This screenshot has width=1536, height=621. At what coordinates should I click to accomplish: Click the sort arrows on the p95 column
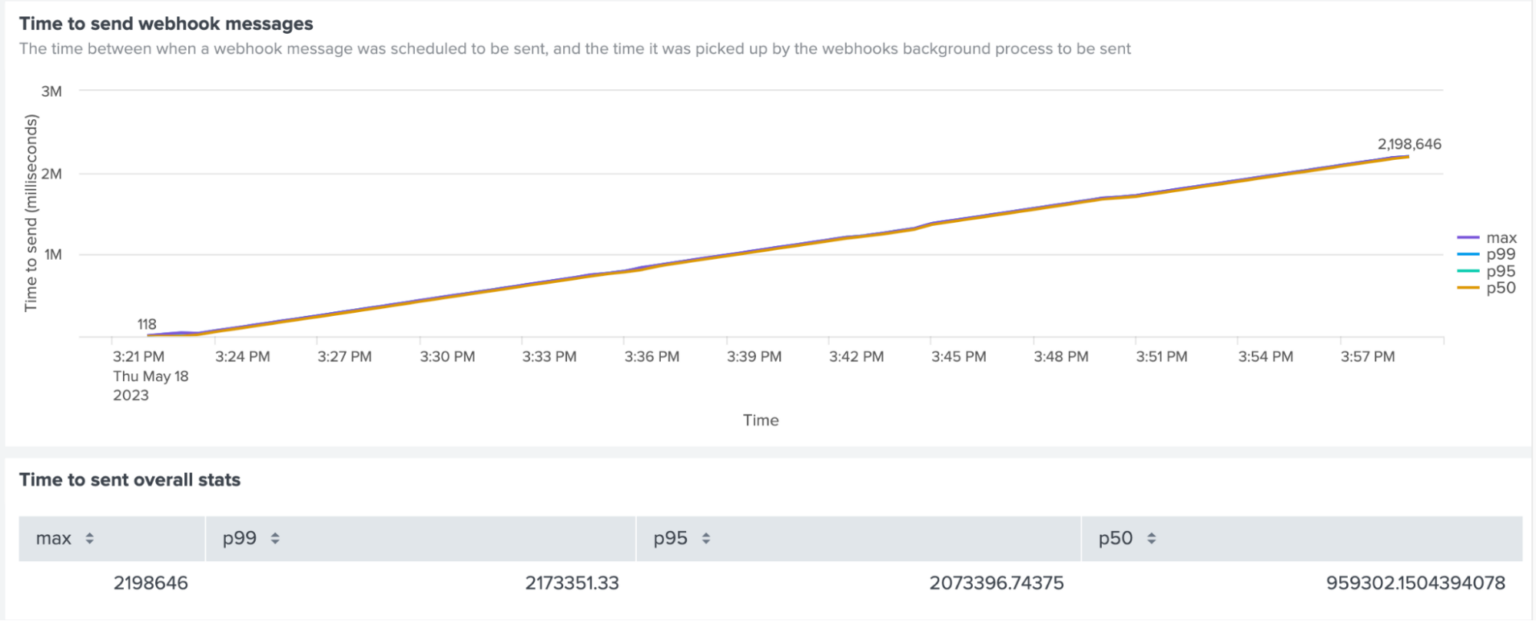704,538
